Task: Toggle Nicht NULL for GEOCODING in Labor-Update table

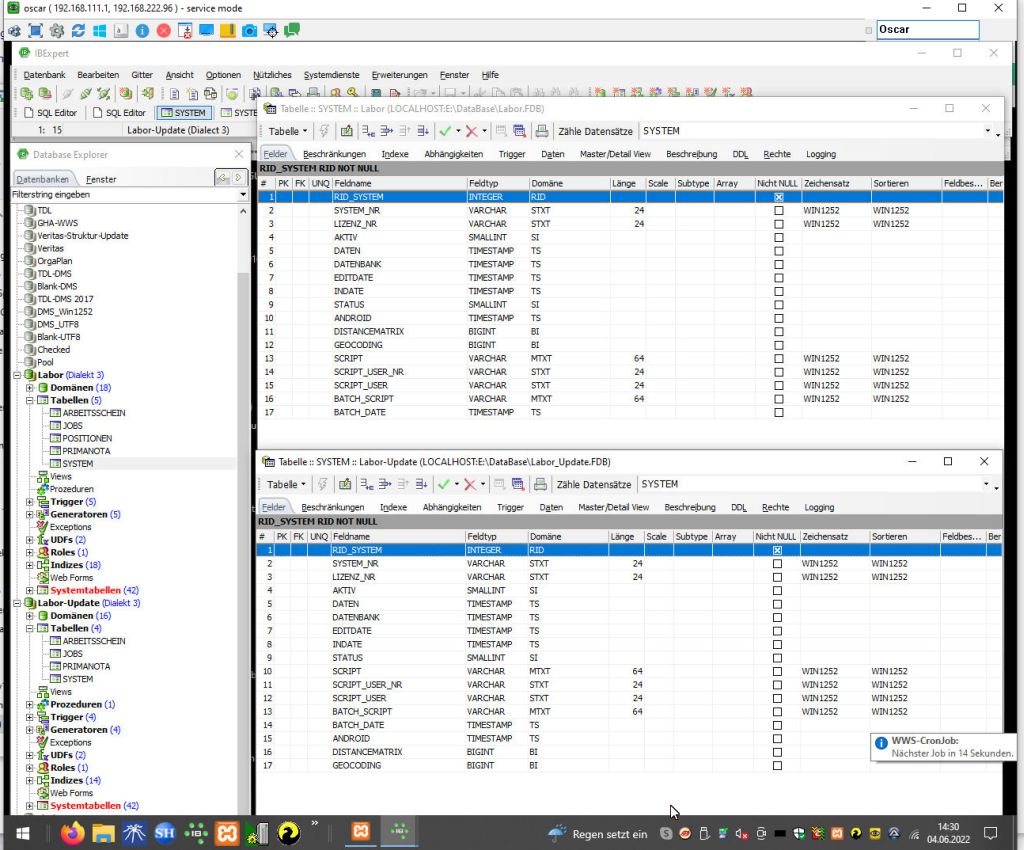Action: pyautogui.click(x=777, y=766)
